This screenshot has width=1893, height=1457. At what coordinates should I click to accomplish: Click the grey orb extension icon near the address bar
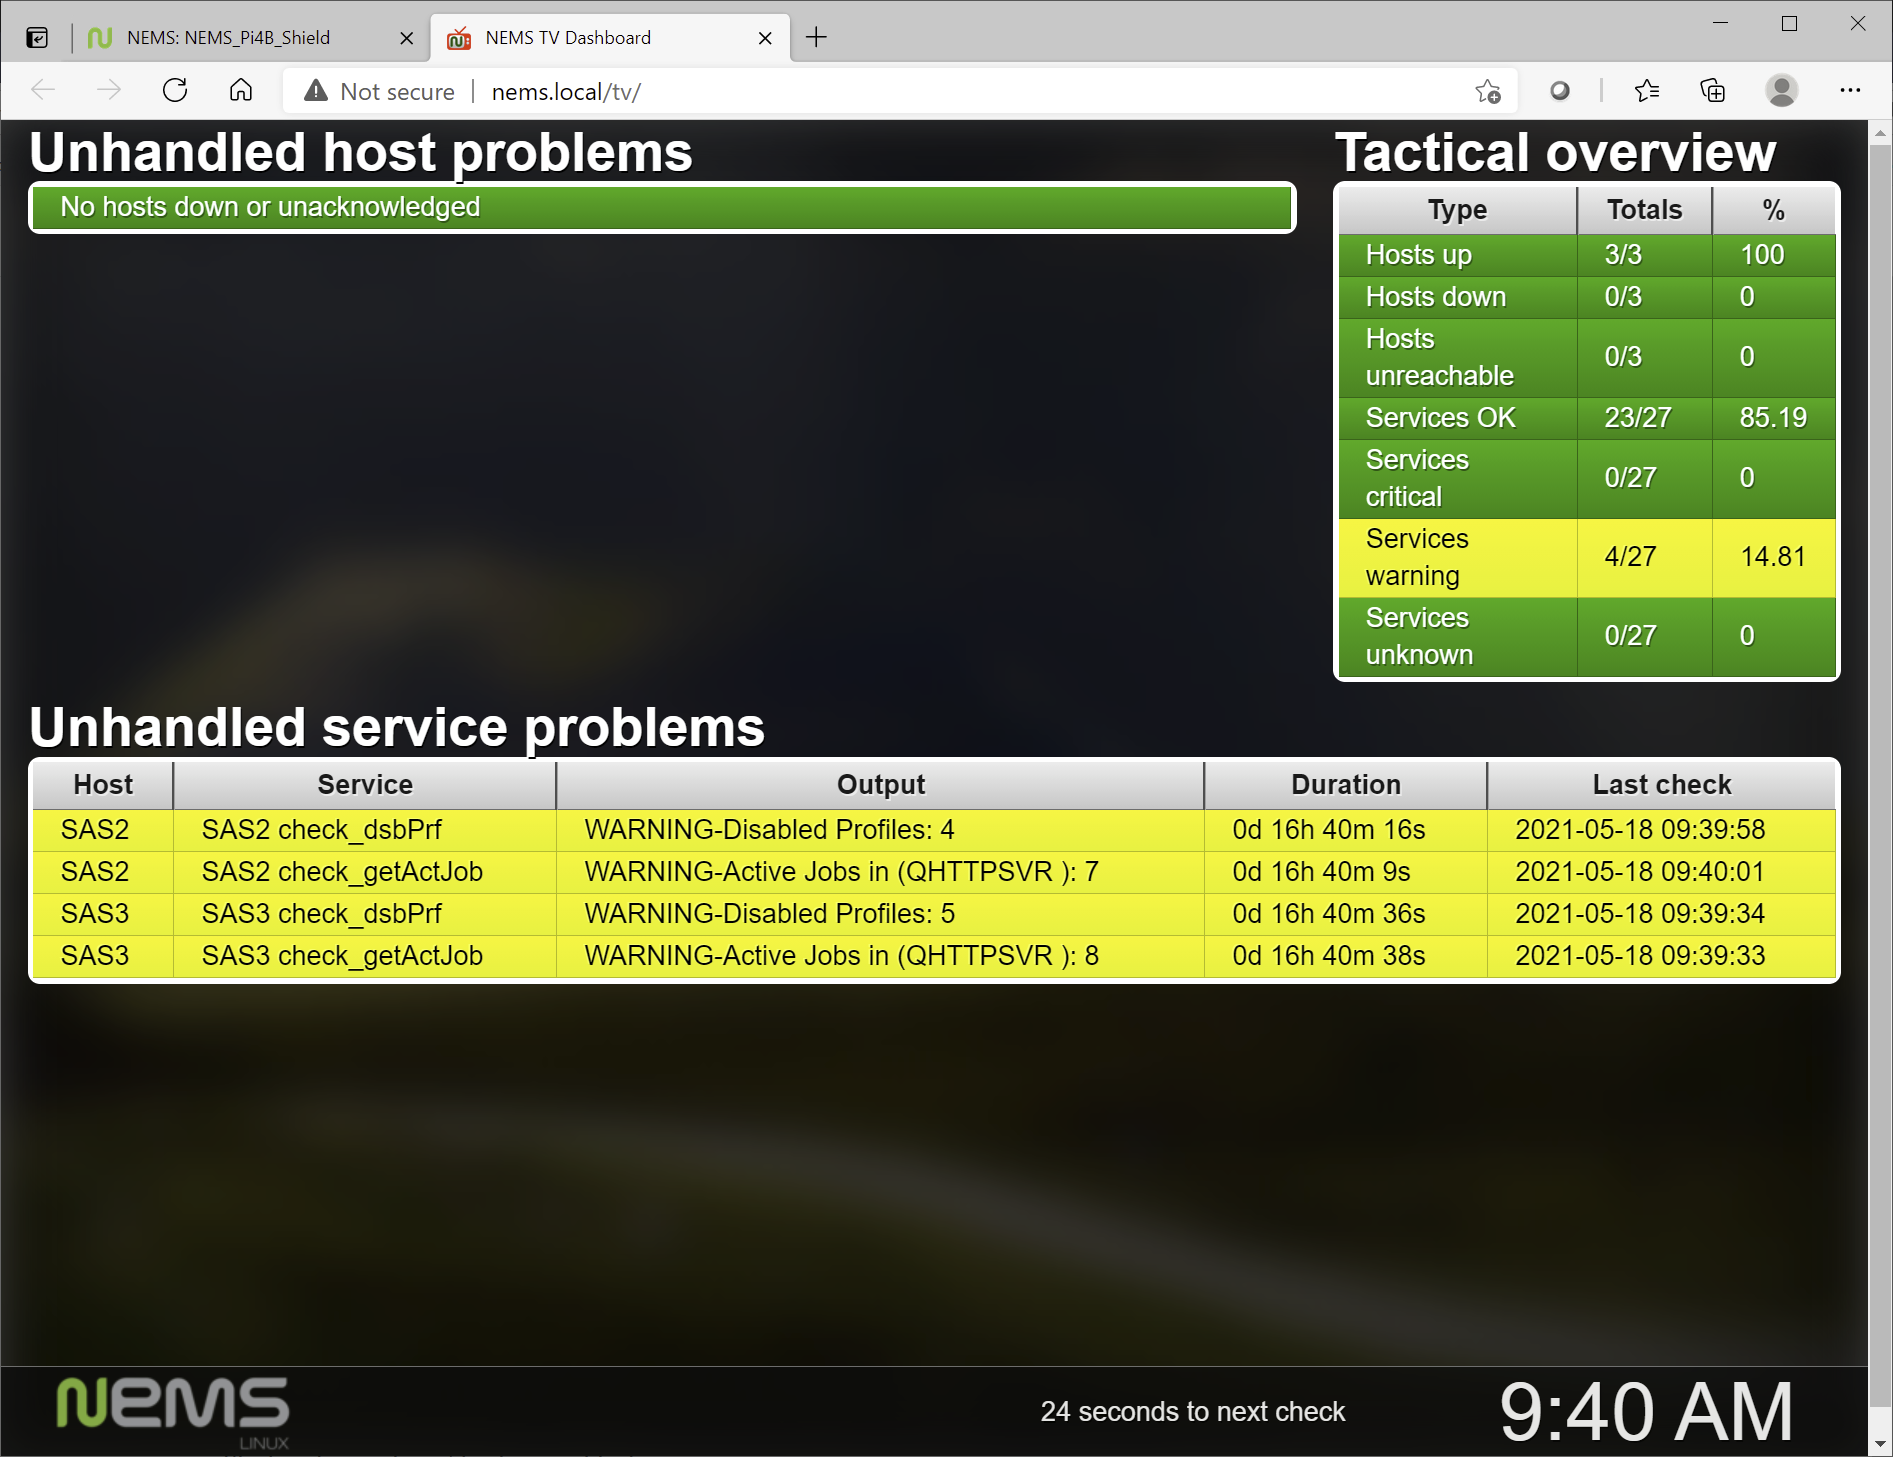[x=1560, y=91]
